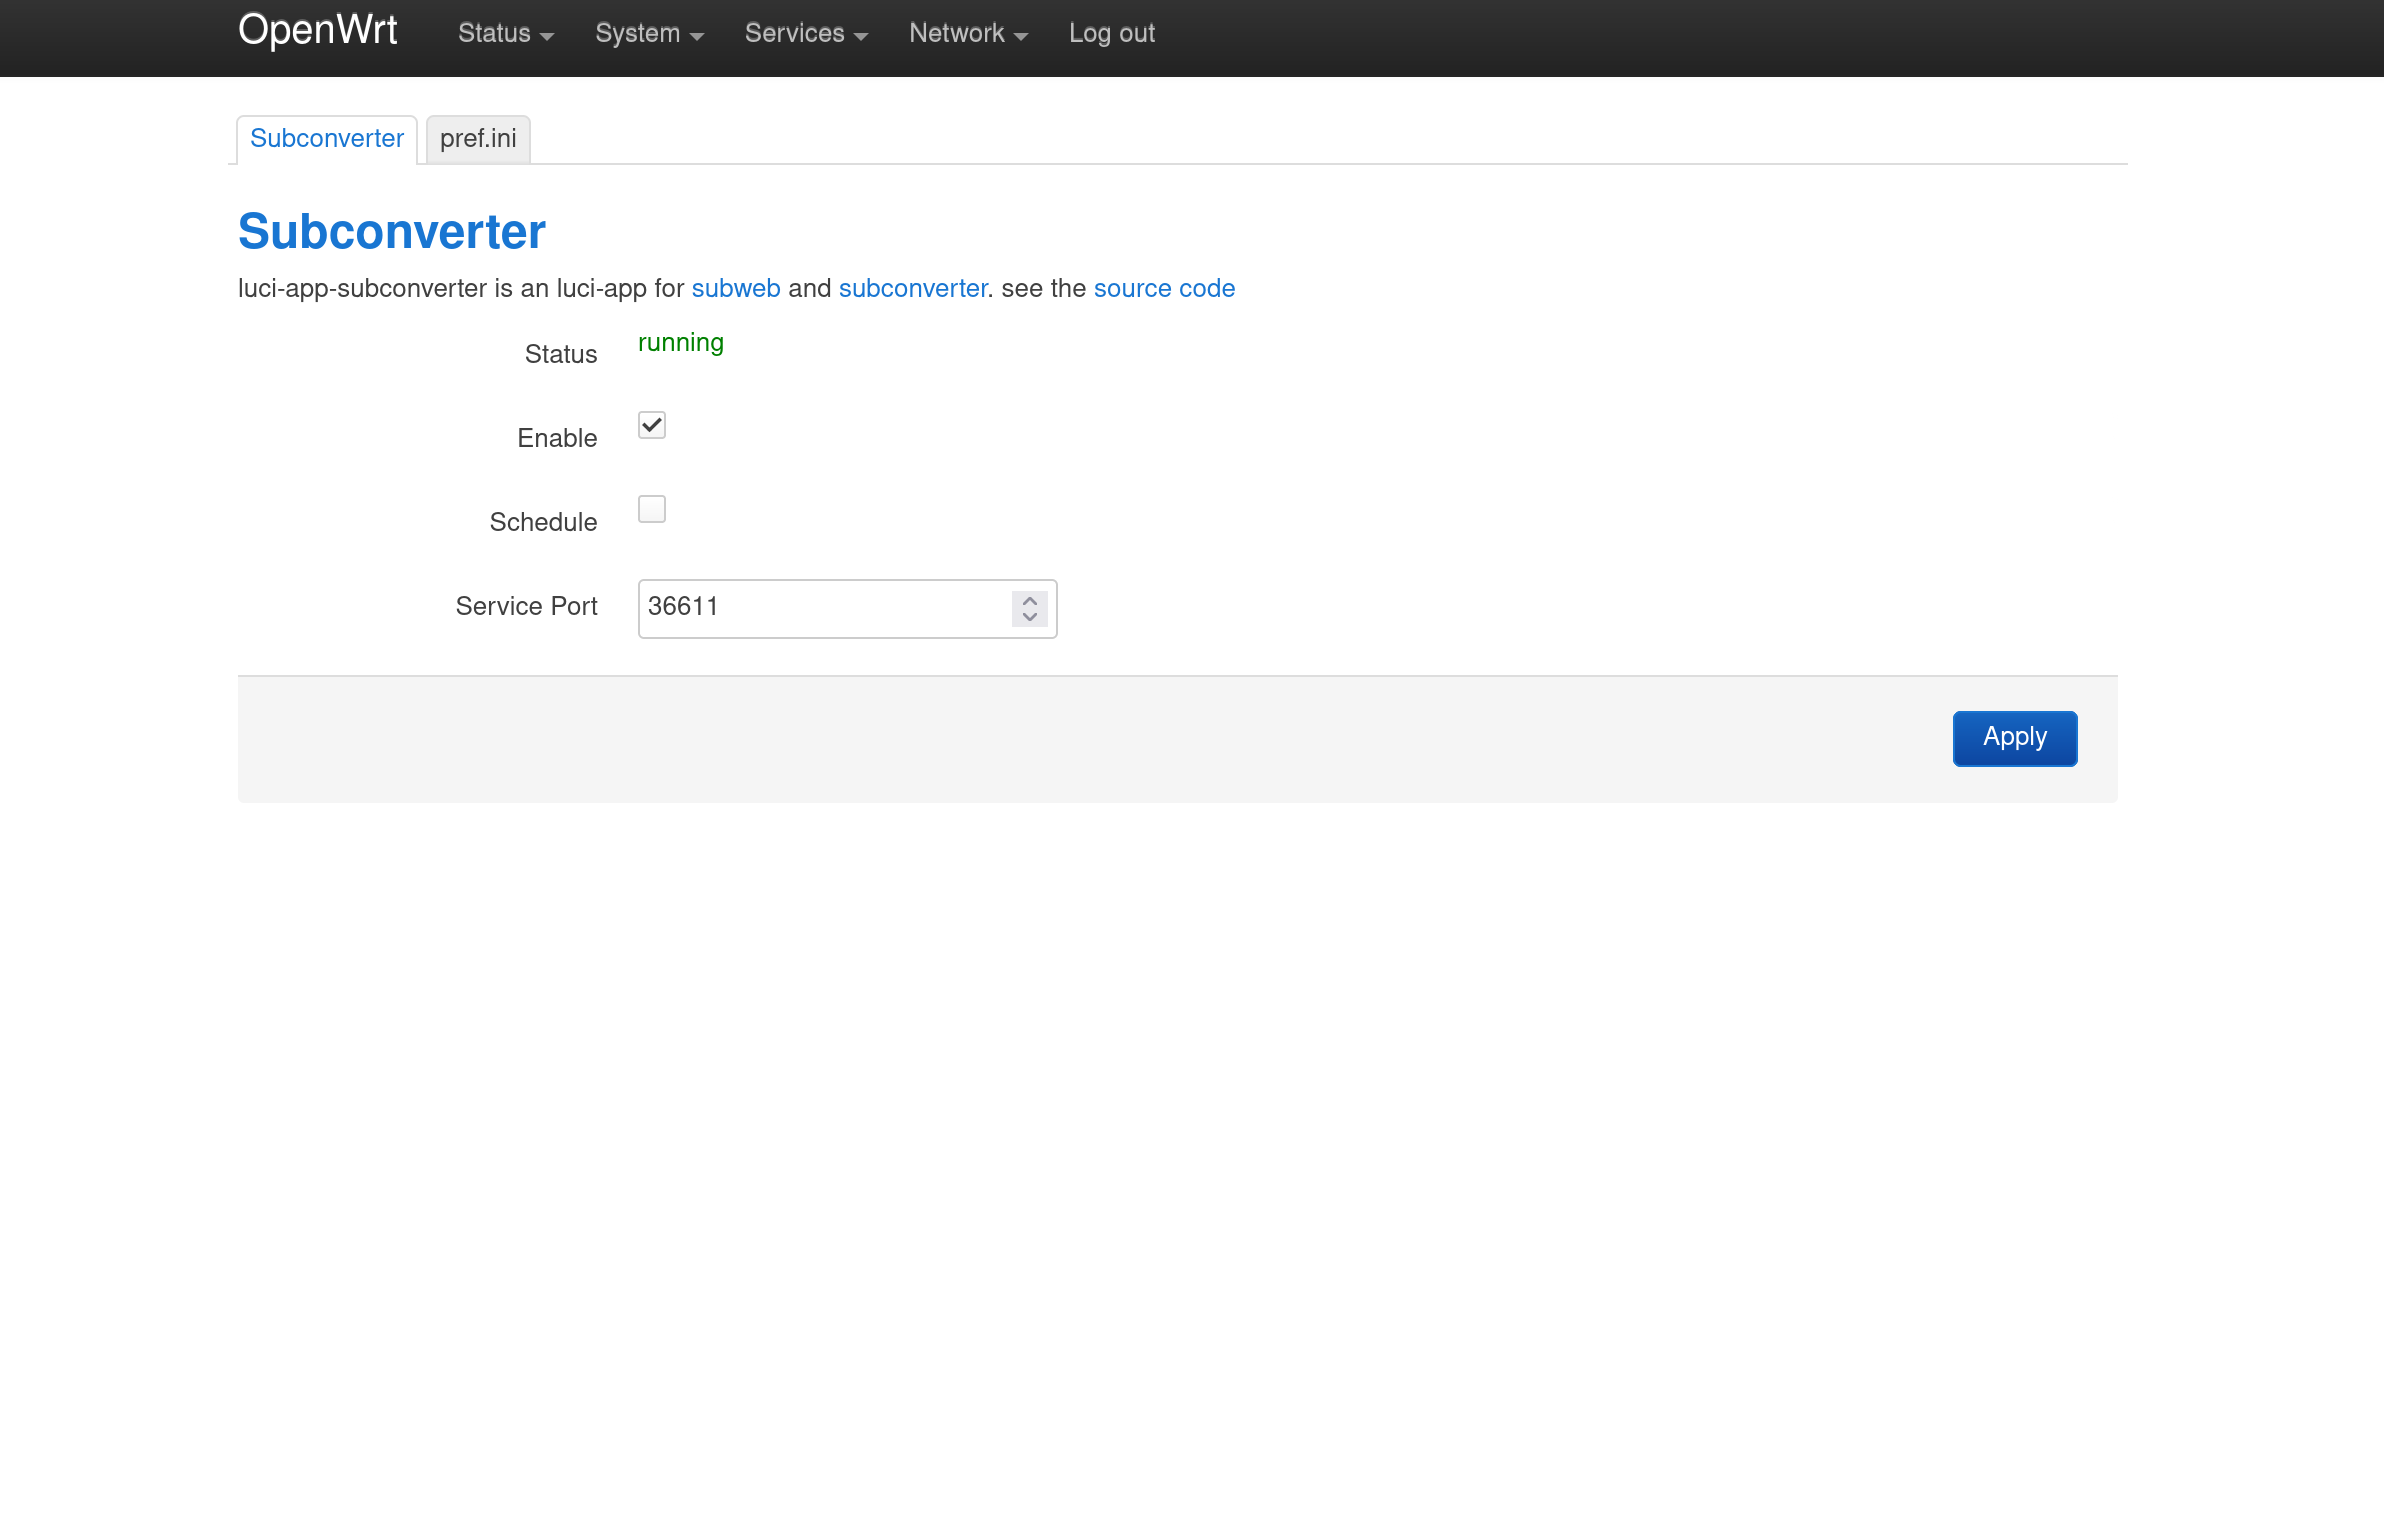Screen dimensions: 2384x1516
Task: Uncheck the Enable checkbox
Action: [x=652, y=426]
